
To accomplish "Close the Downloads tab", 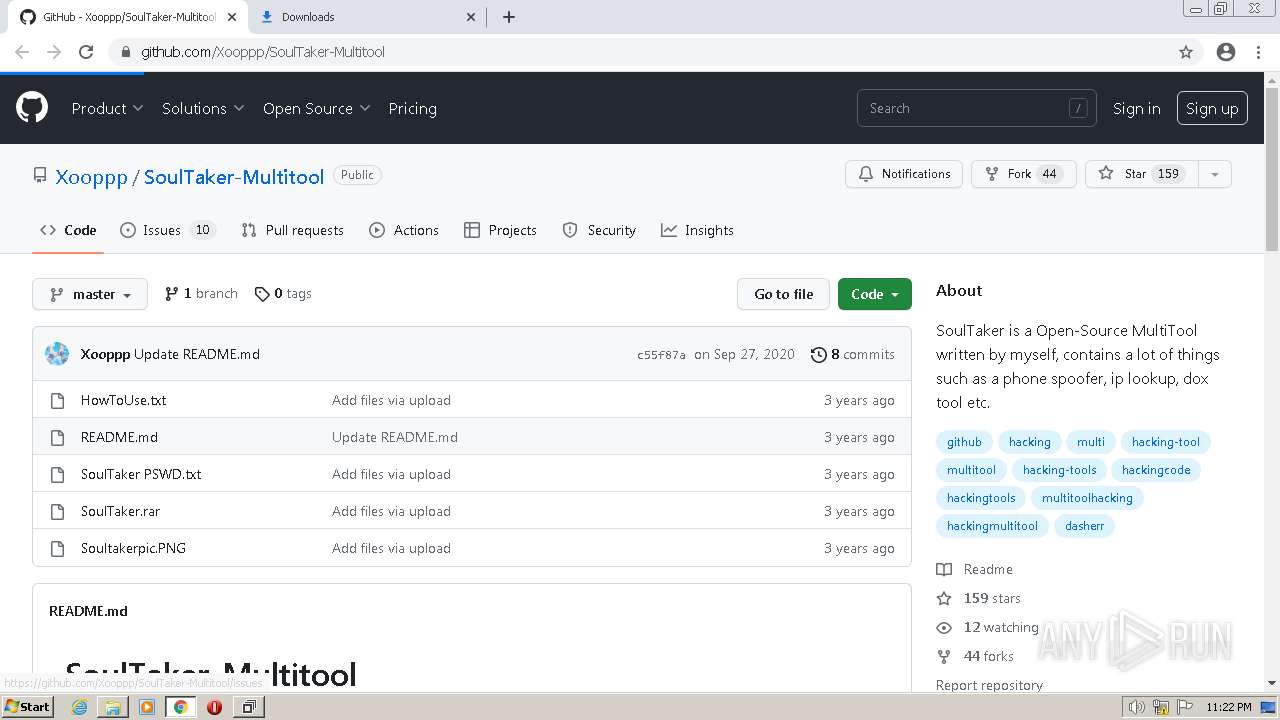I will [472, 17].
